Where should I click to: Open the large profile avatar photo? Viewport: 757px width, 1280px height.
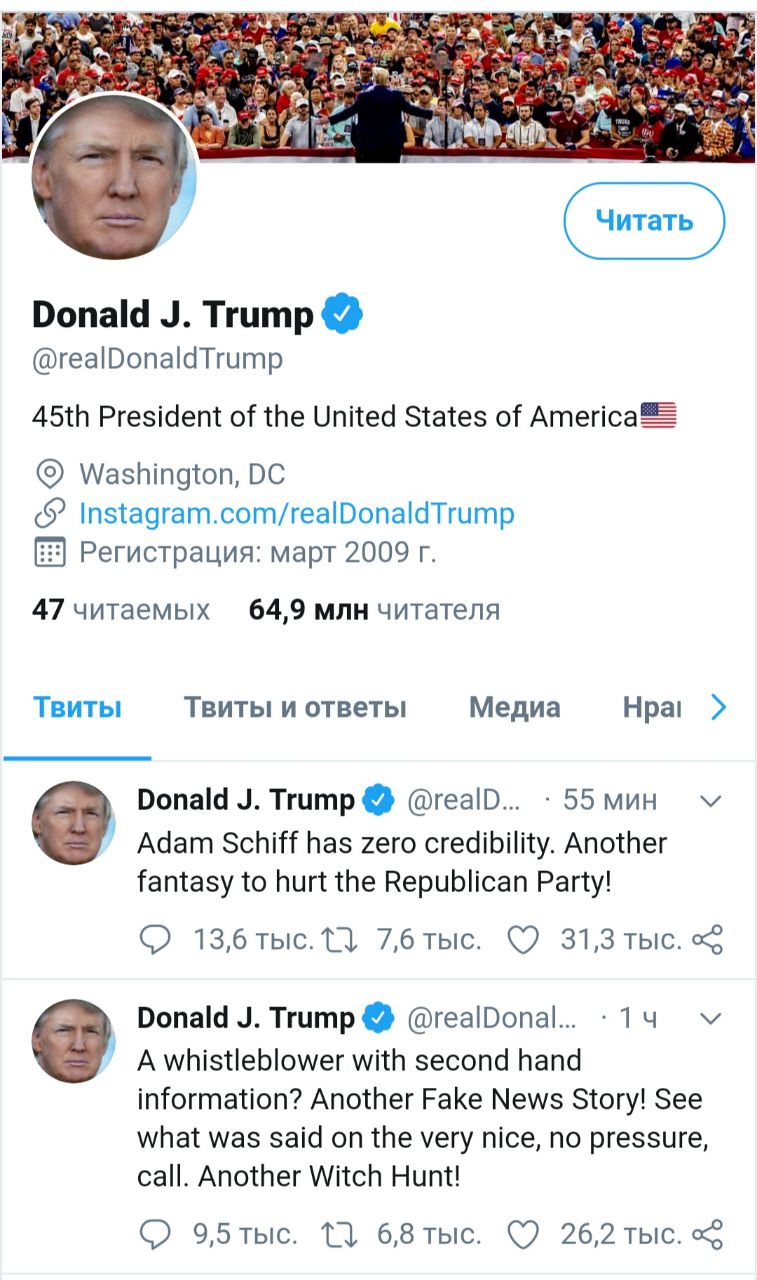click(x=114, y=177)
